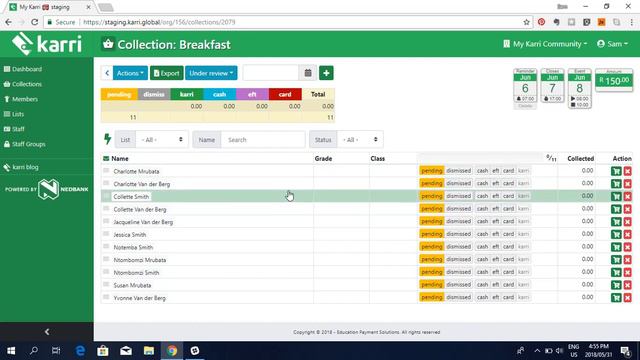Click the red X for Susan Mrubata
Viewport: 640px width, 360px height.
pos(628,285)
